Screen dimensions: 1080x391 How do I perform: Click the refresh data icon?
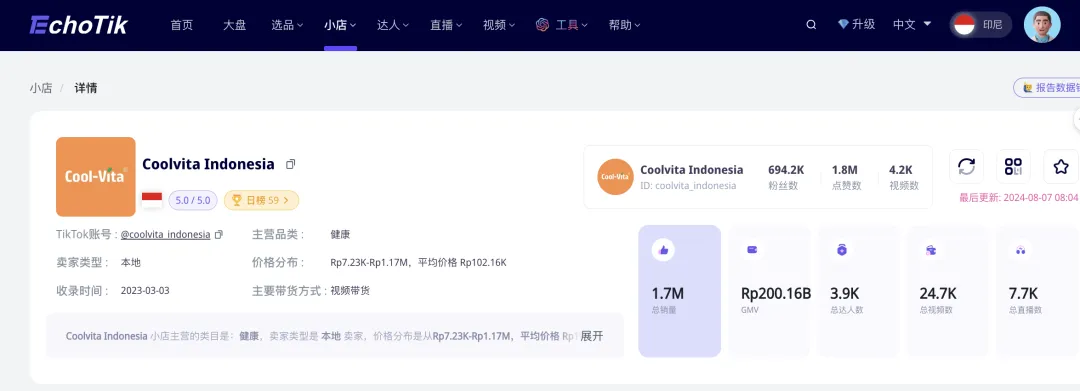point(966,167)
